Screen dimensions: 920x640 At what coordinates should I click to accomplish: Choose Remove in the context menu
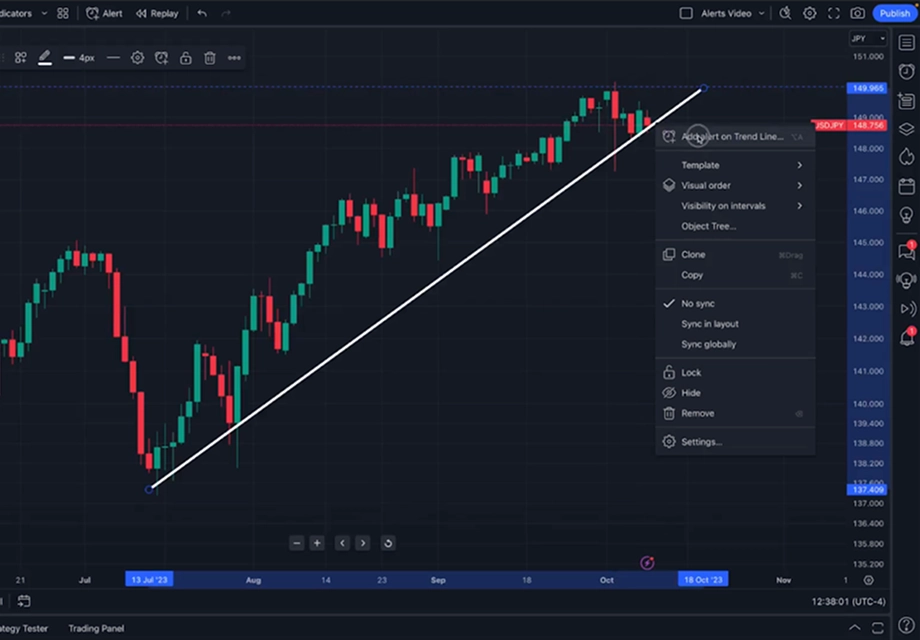[x=735, y=414]
